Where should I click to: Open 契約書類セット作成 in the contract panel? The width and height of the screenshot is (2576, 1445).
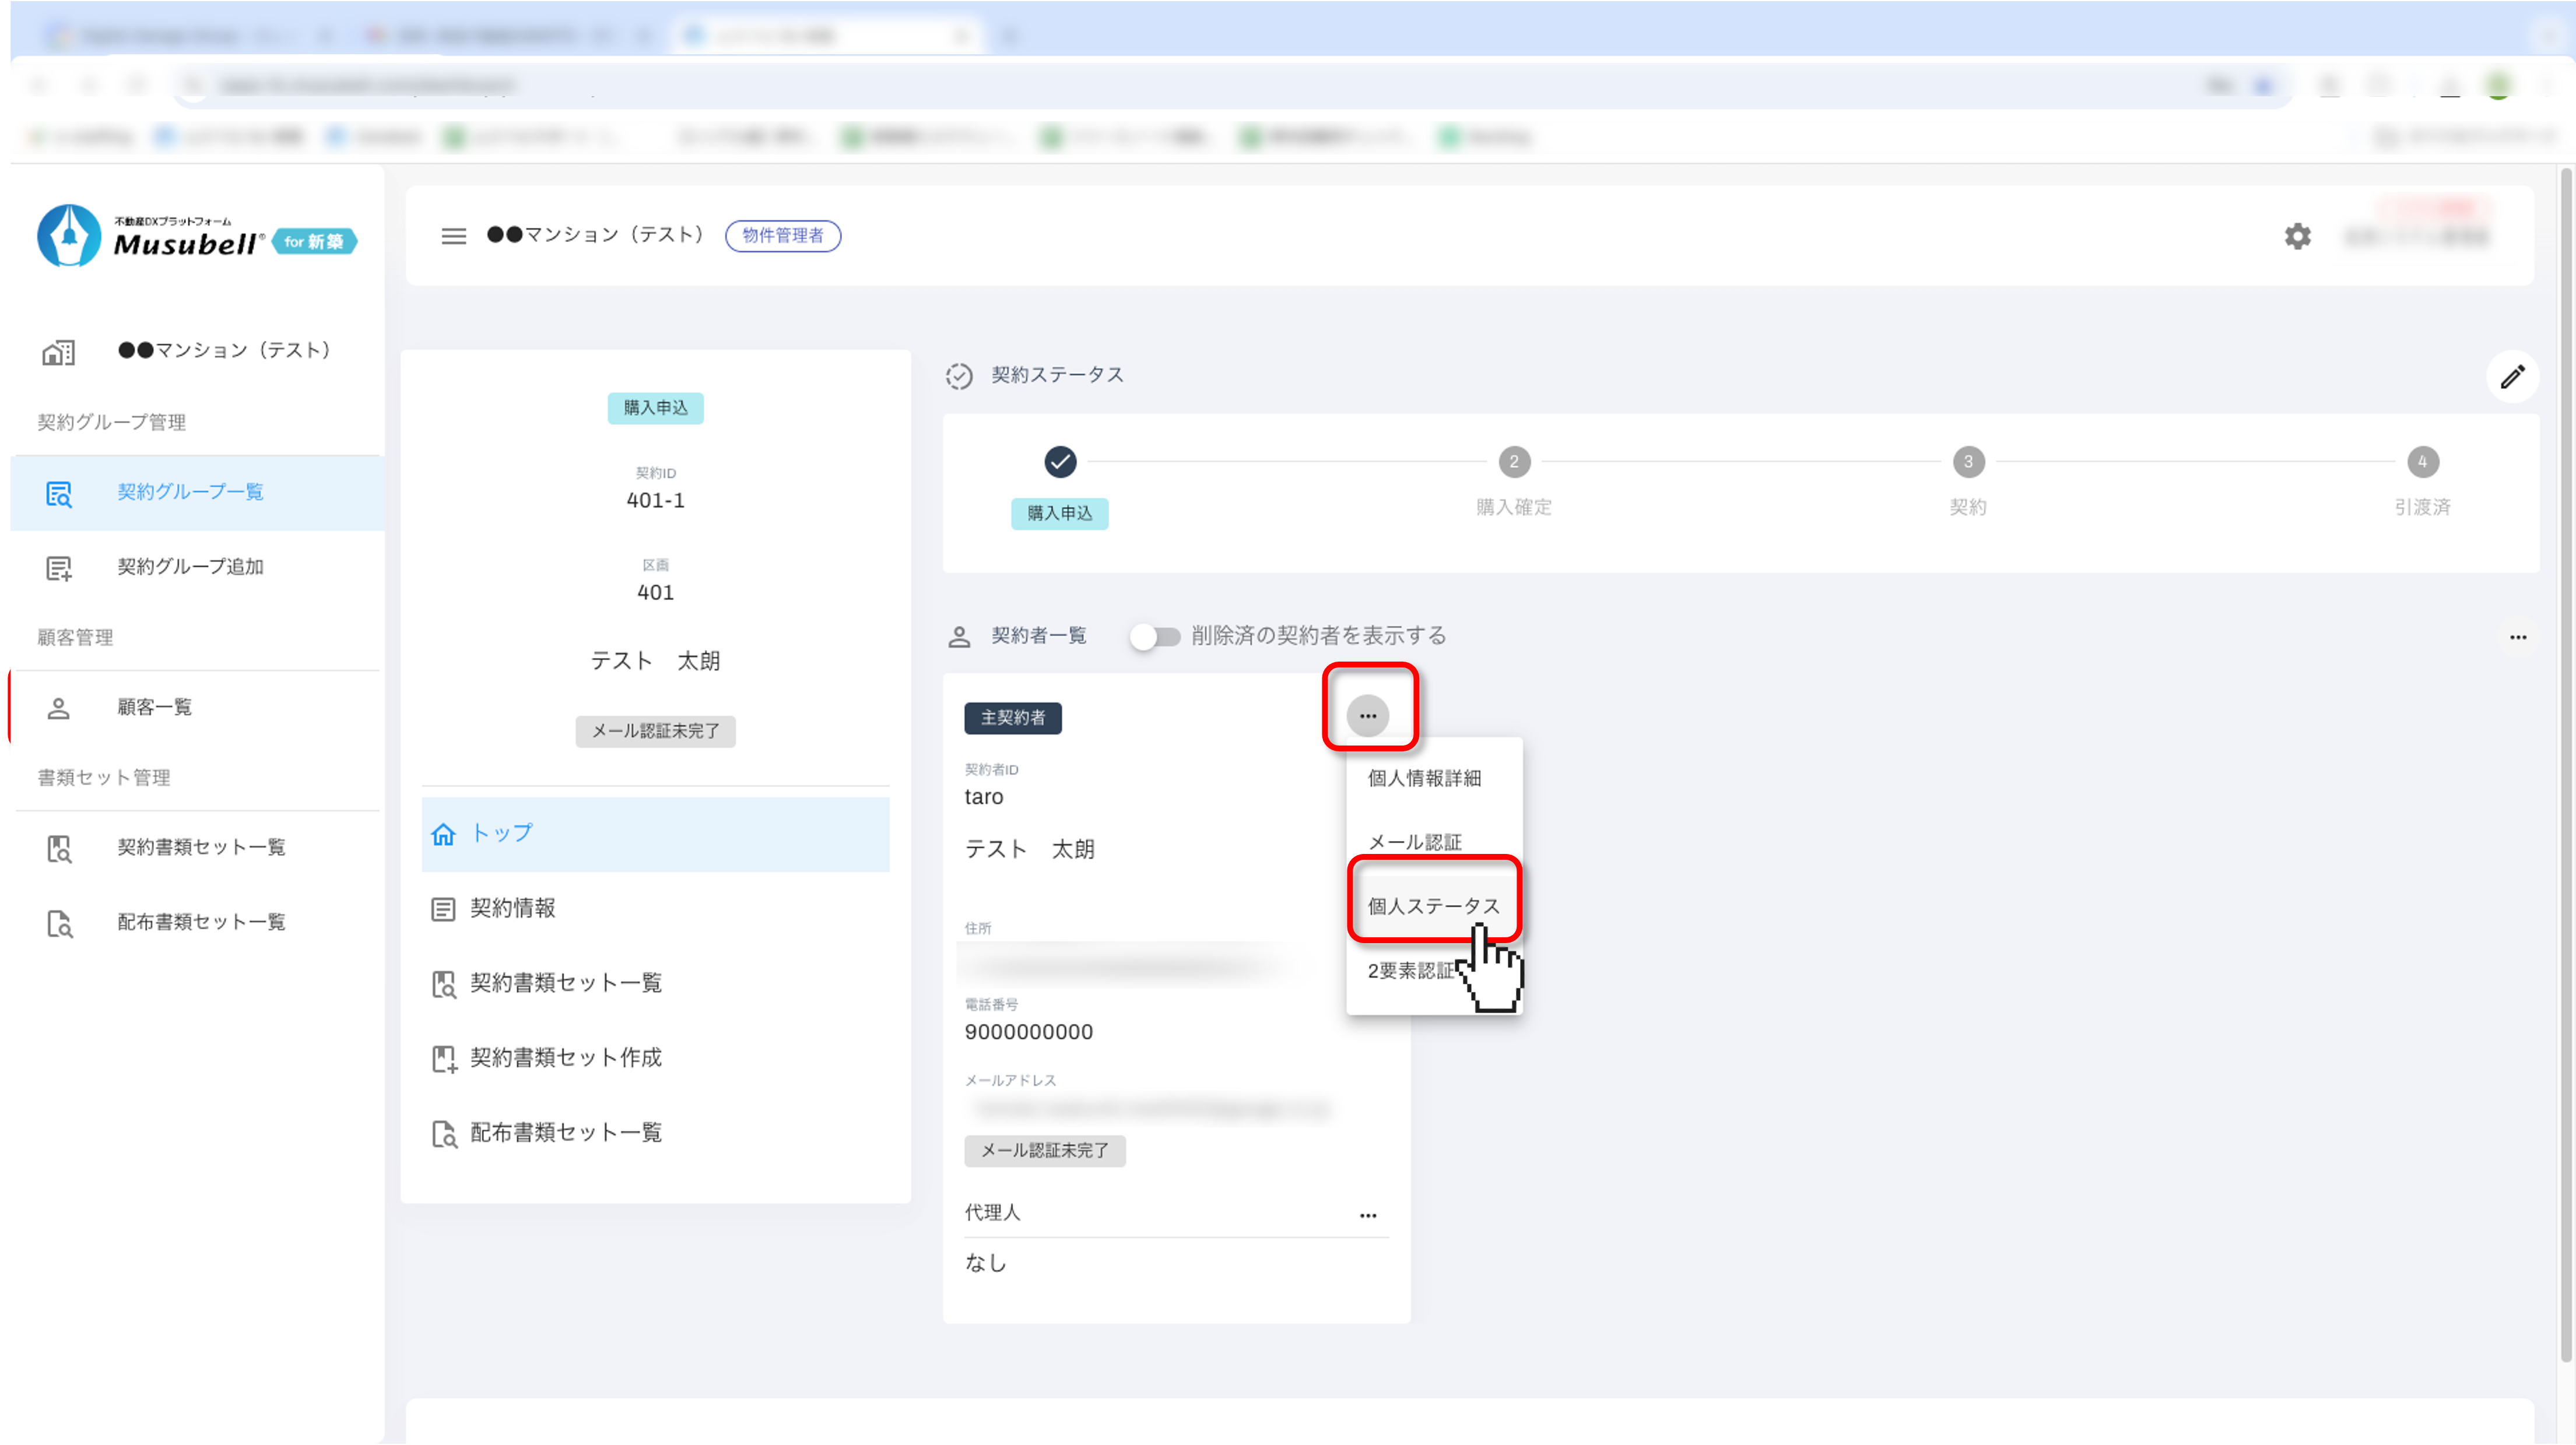point(565,1058)
